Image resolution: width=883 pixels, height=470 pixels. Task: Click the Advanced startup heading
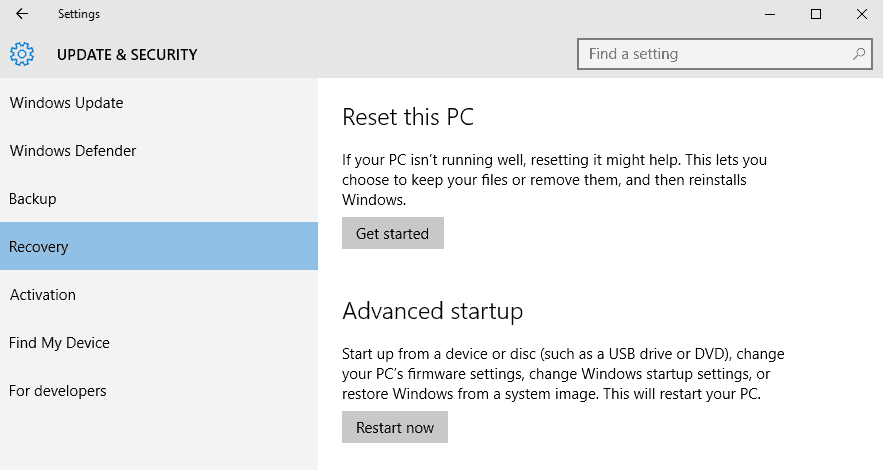(x=432, y=311)
